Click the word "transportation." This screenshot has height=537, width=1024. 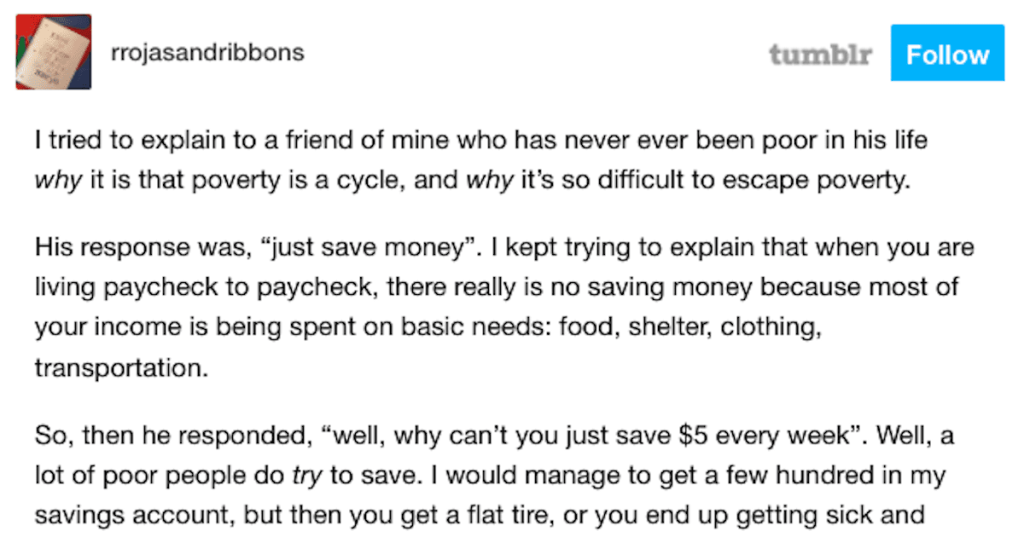point(121,368)
